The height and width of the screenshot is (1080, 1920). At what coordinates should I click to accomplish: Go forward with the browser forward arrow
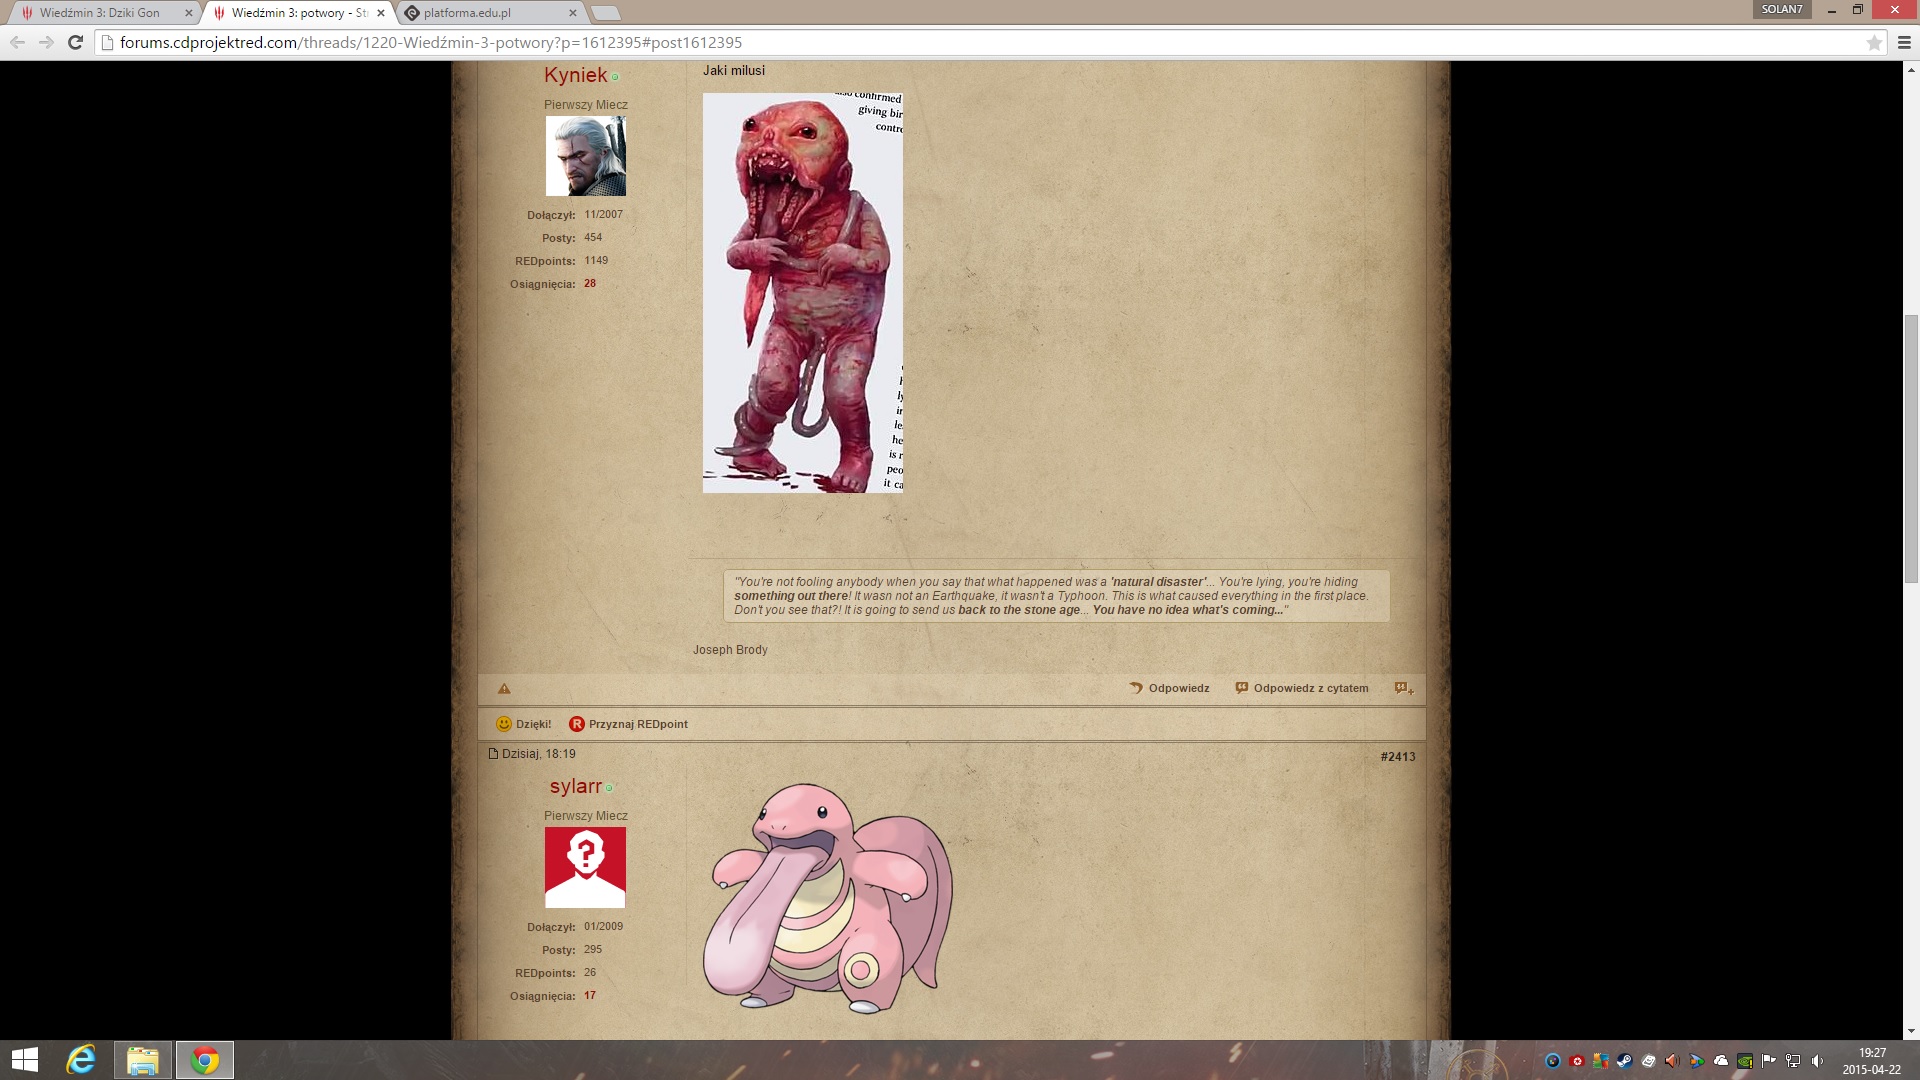click(46, 42)
